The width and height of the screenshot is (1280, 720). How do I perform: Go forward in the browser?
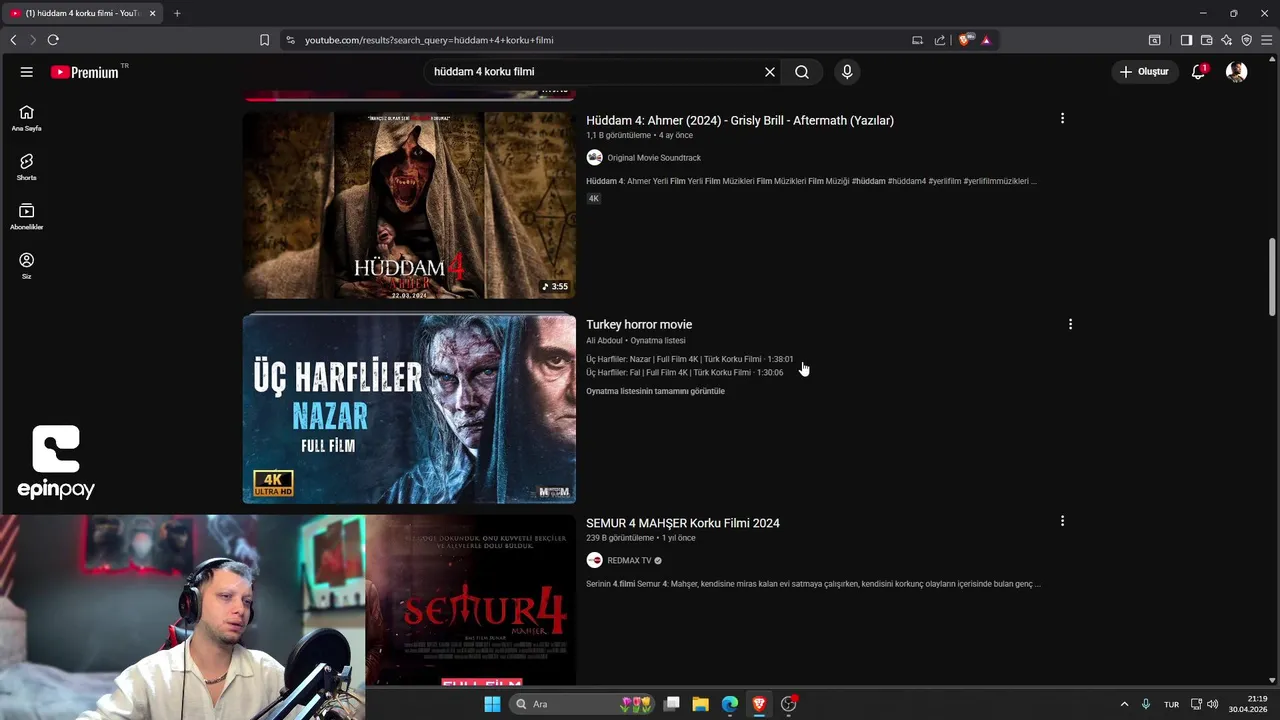coord(32,40)
